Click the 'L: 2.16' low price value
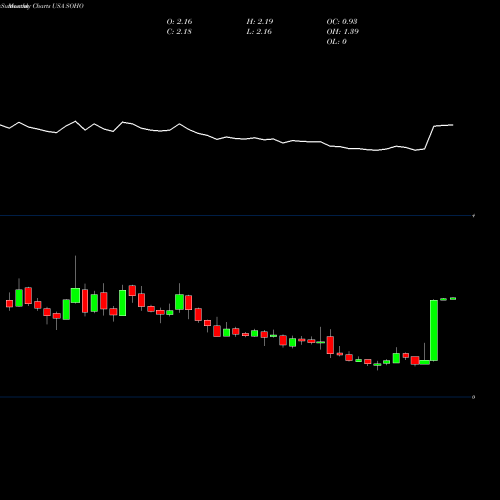 tap(259, 32)
